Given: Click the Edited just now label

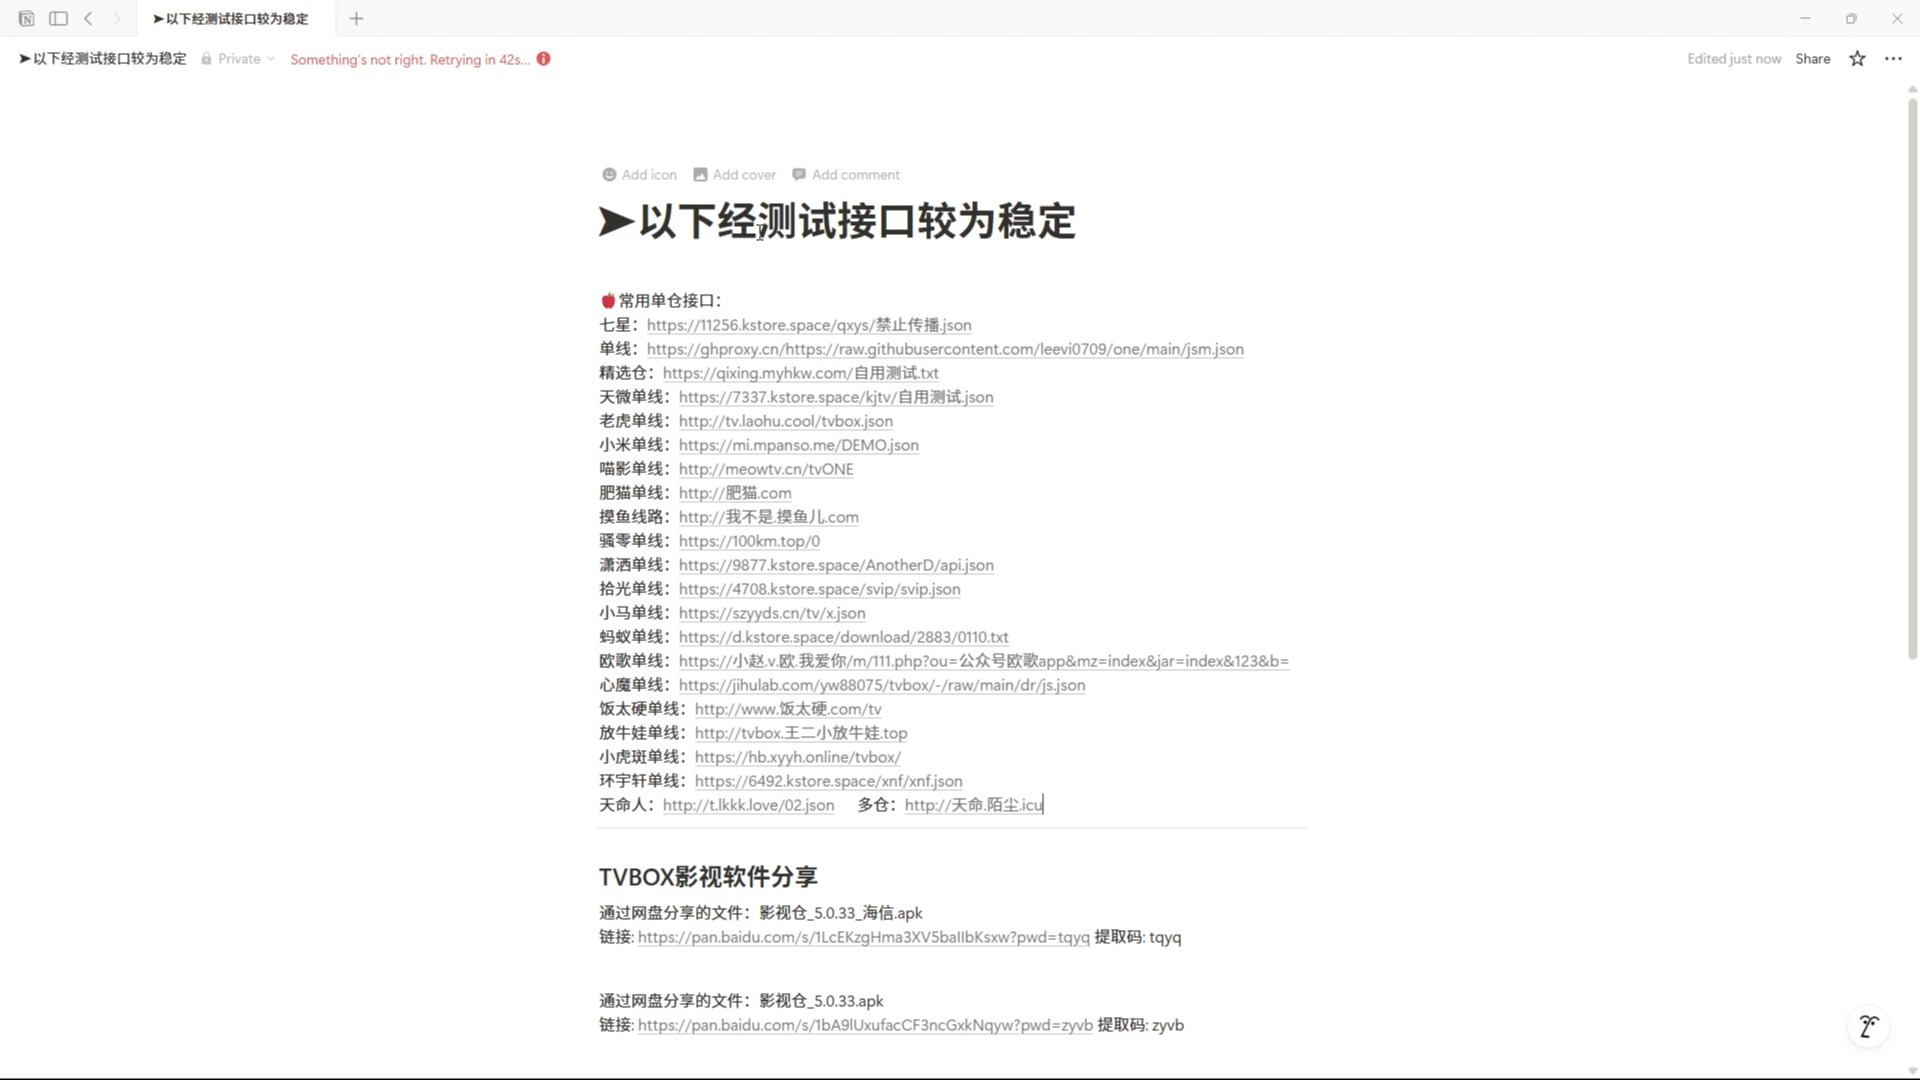Looking at the screenshot, I should 1734,59.
